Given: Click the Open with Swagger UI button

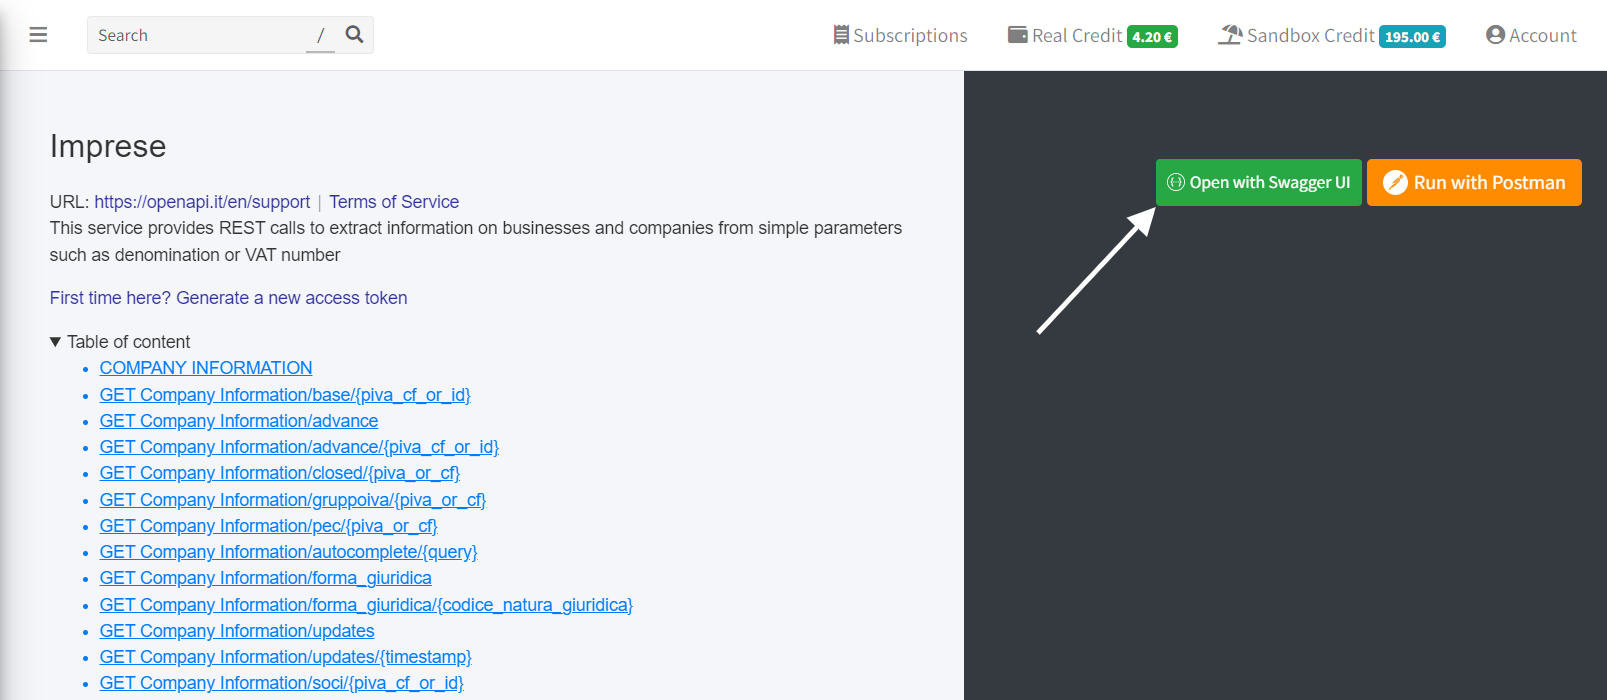Looking at the screenshot, I should coord(1259,182).
